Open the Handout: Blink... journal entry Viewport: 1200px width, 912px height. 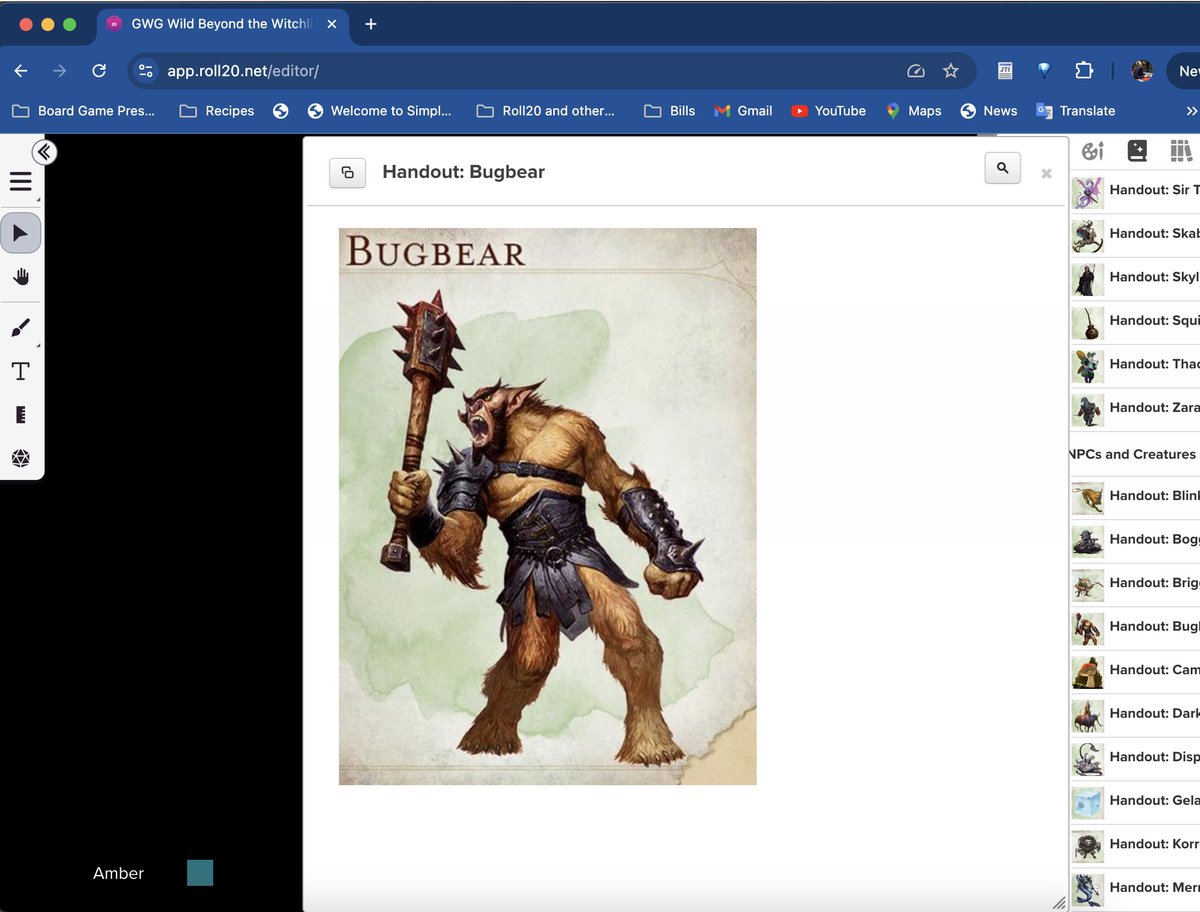(1135, 495)
